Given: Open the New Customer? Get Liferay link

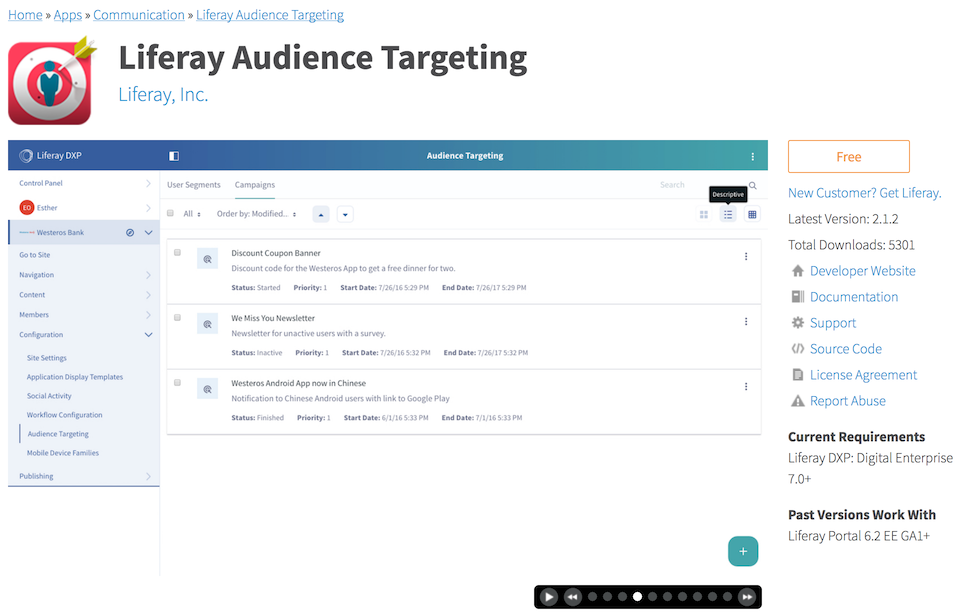Looking at the screenshot, I should tap(864, 193).
